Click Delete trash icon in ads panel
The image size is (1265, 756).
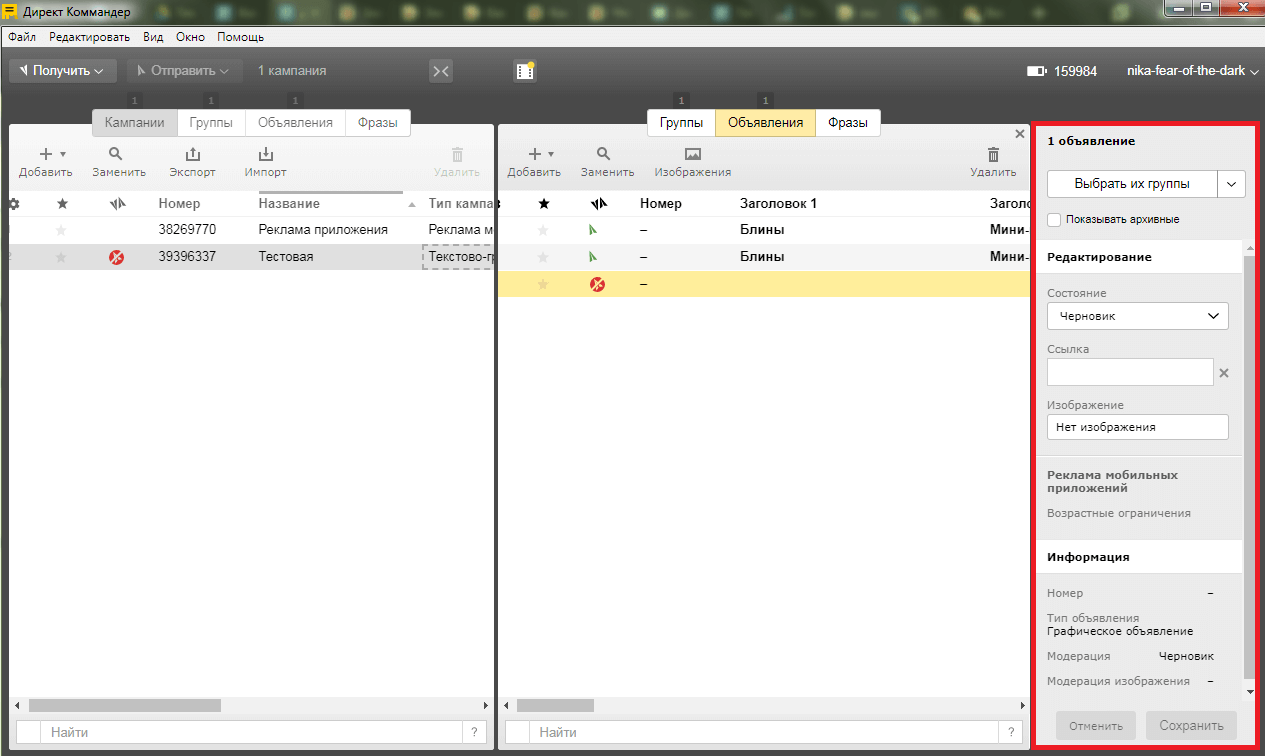[x=992, y=155]
